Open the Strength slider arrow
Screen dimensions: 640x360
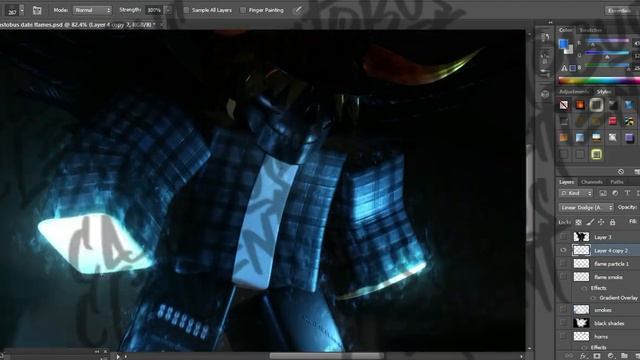tap(168, 10)
